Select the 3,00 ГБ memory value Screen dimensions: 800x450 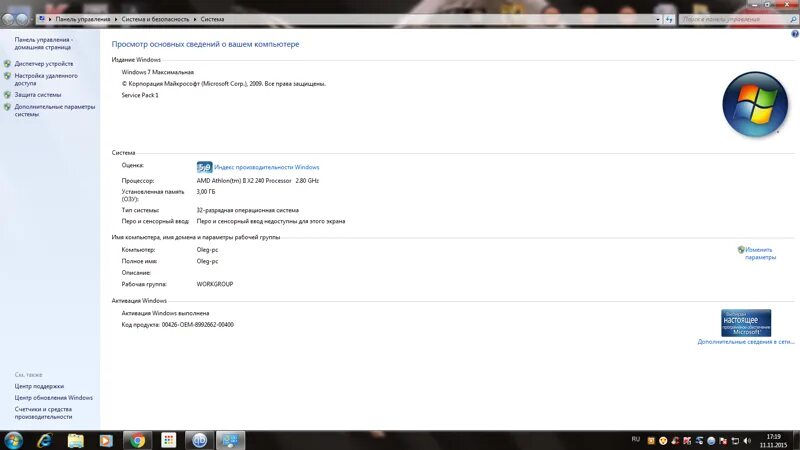206,192
